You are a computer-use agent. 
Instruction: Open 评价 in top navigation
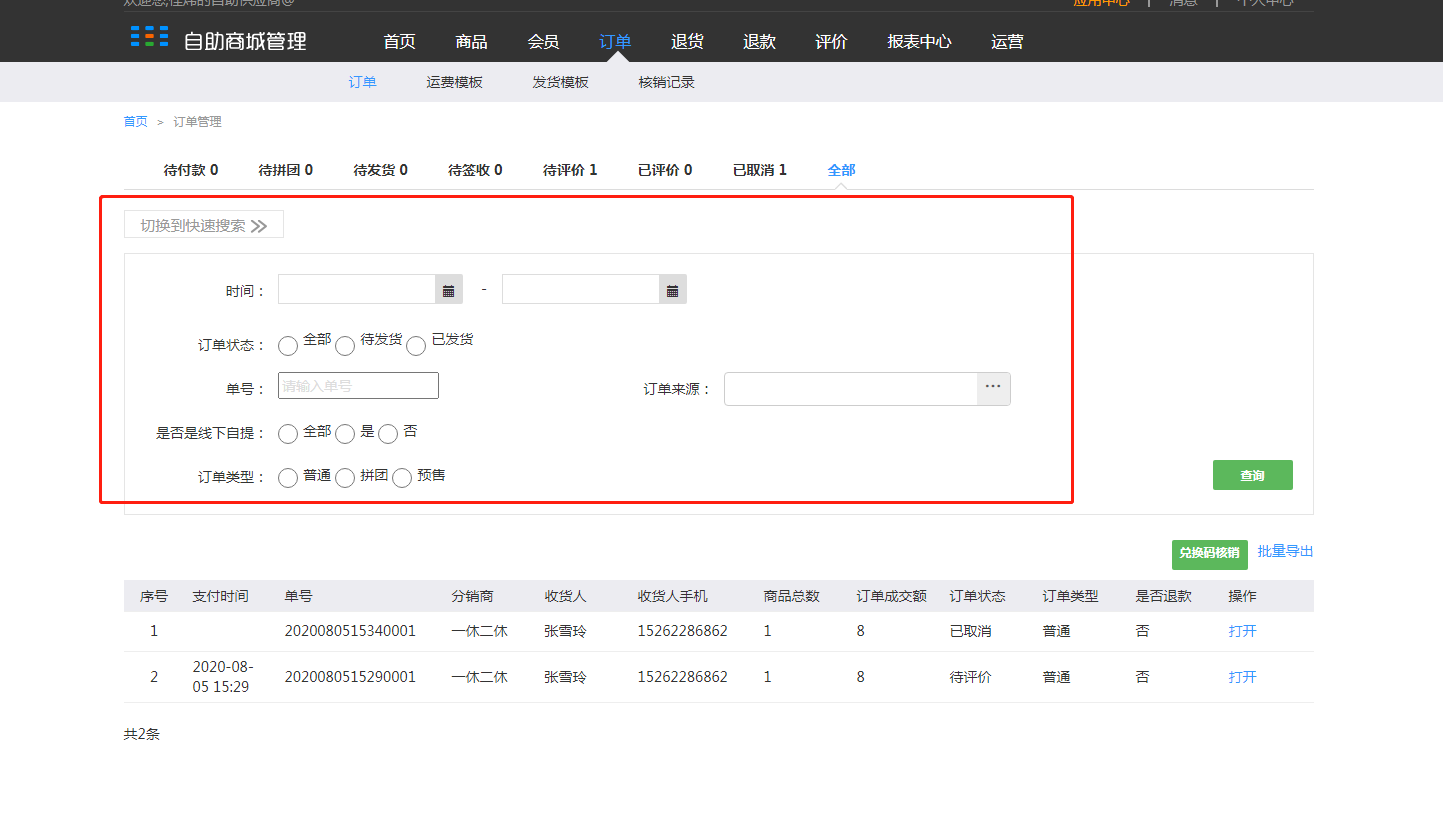tap(831, 42)
